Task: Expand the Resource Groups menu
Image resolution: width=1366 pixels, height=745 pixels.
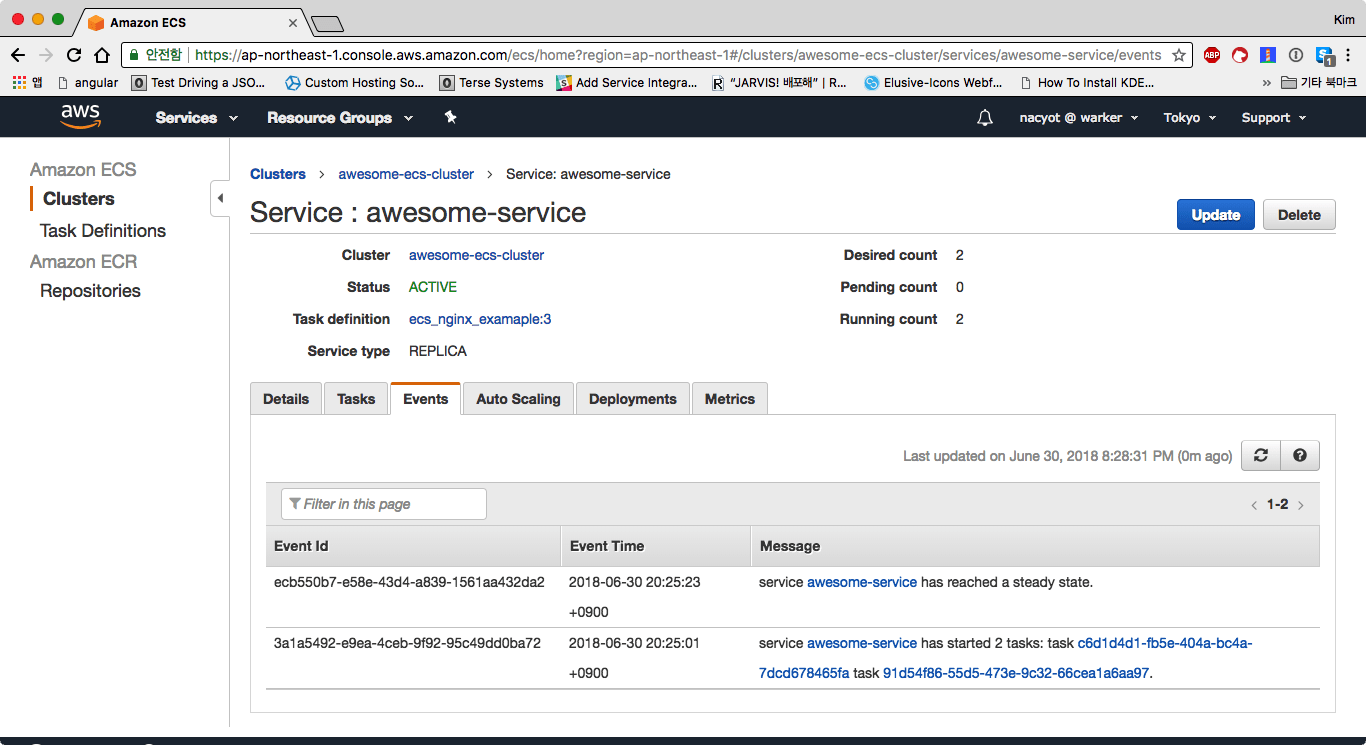Action: coord(339,118)
